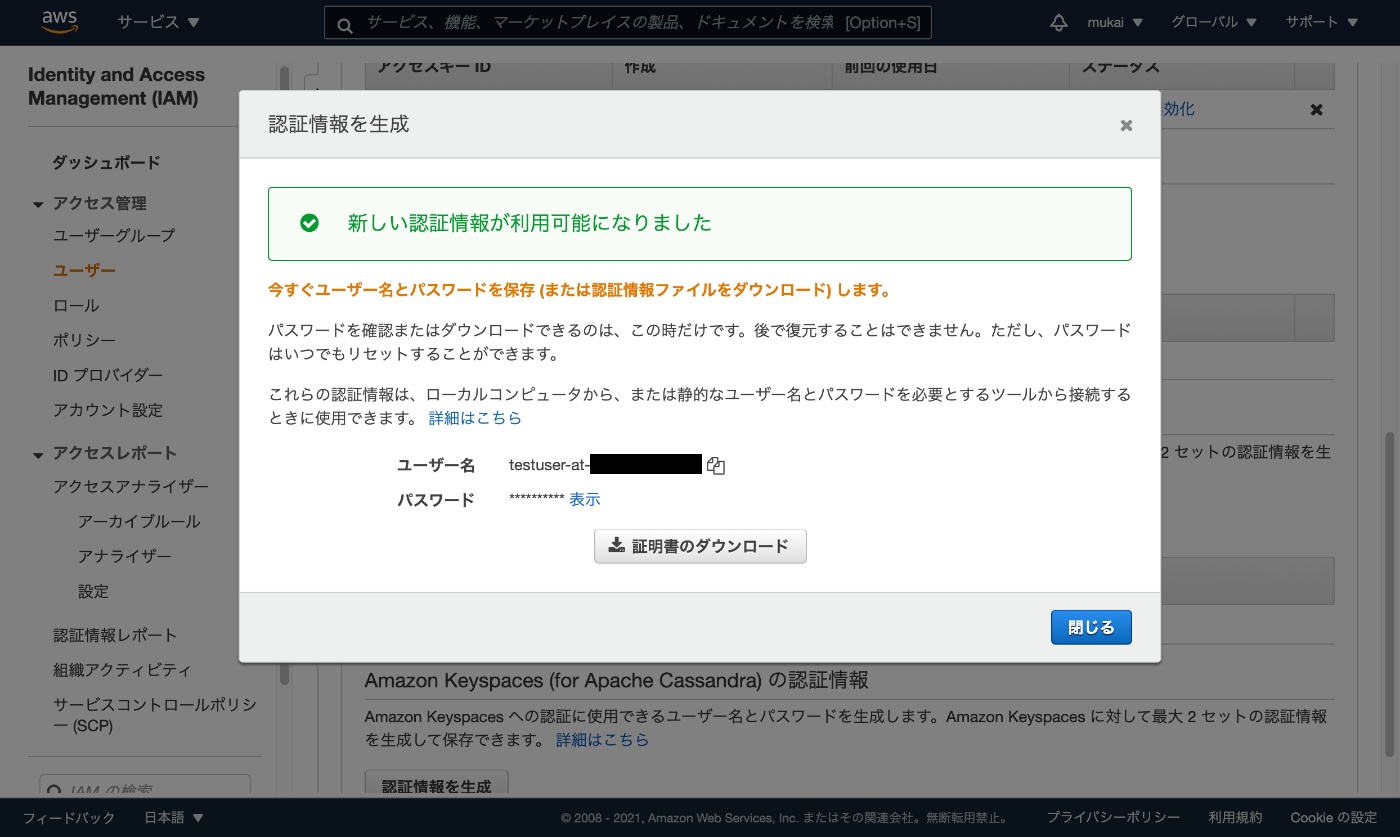This screenshot has width=1400, height=837.
Task: Open the サービス services dropdown
Action: [x=158, y=22]
